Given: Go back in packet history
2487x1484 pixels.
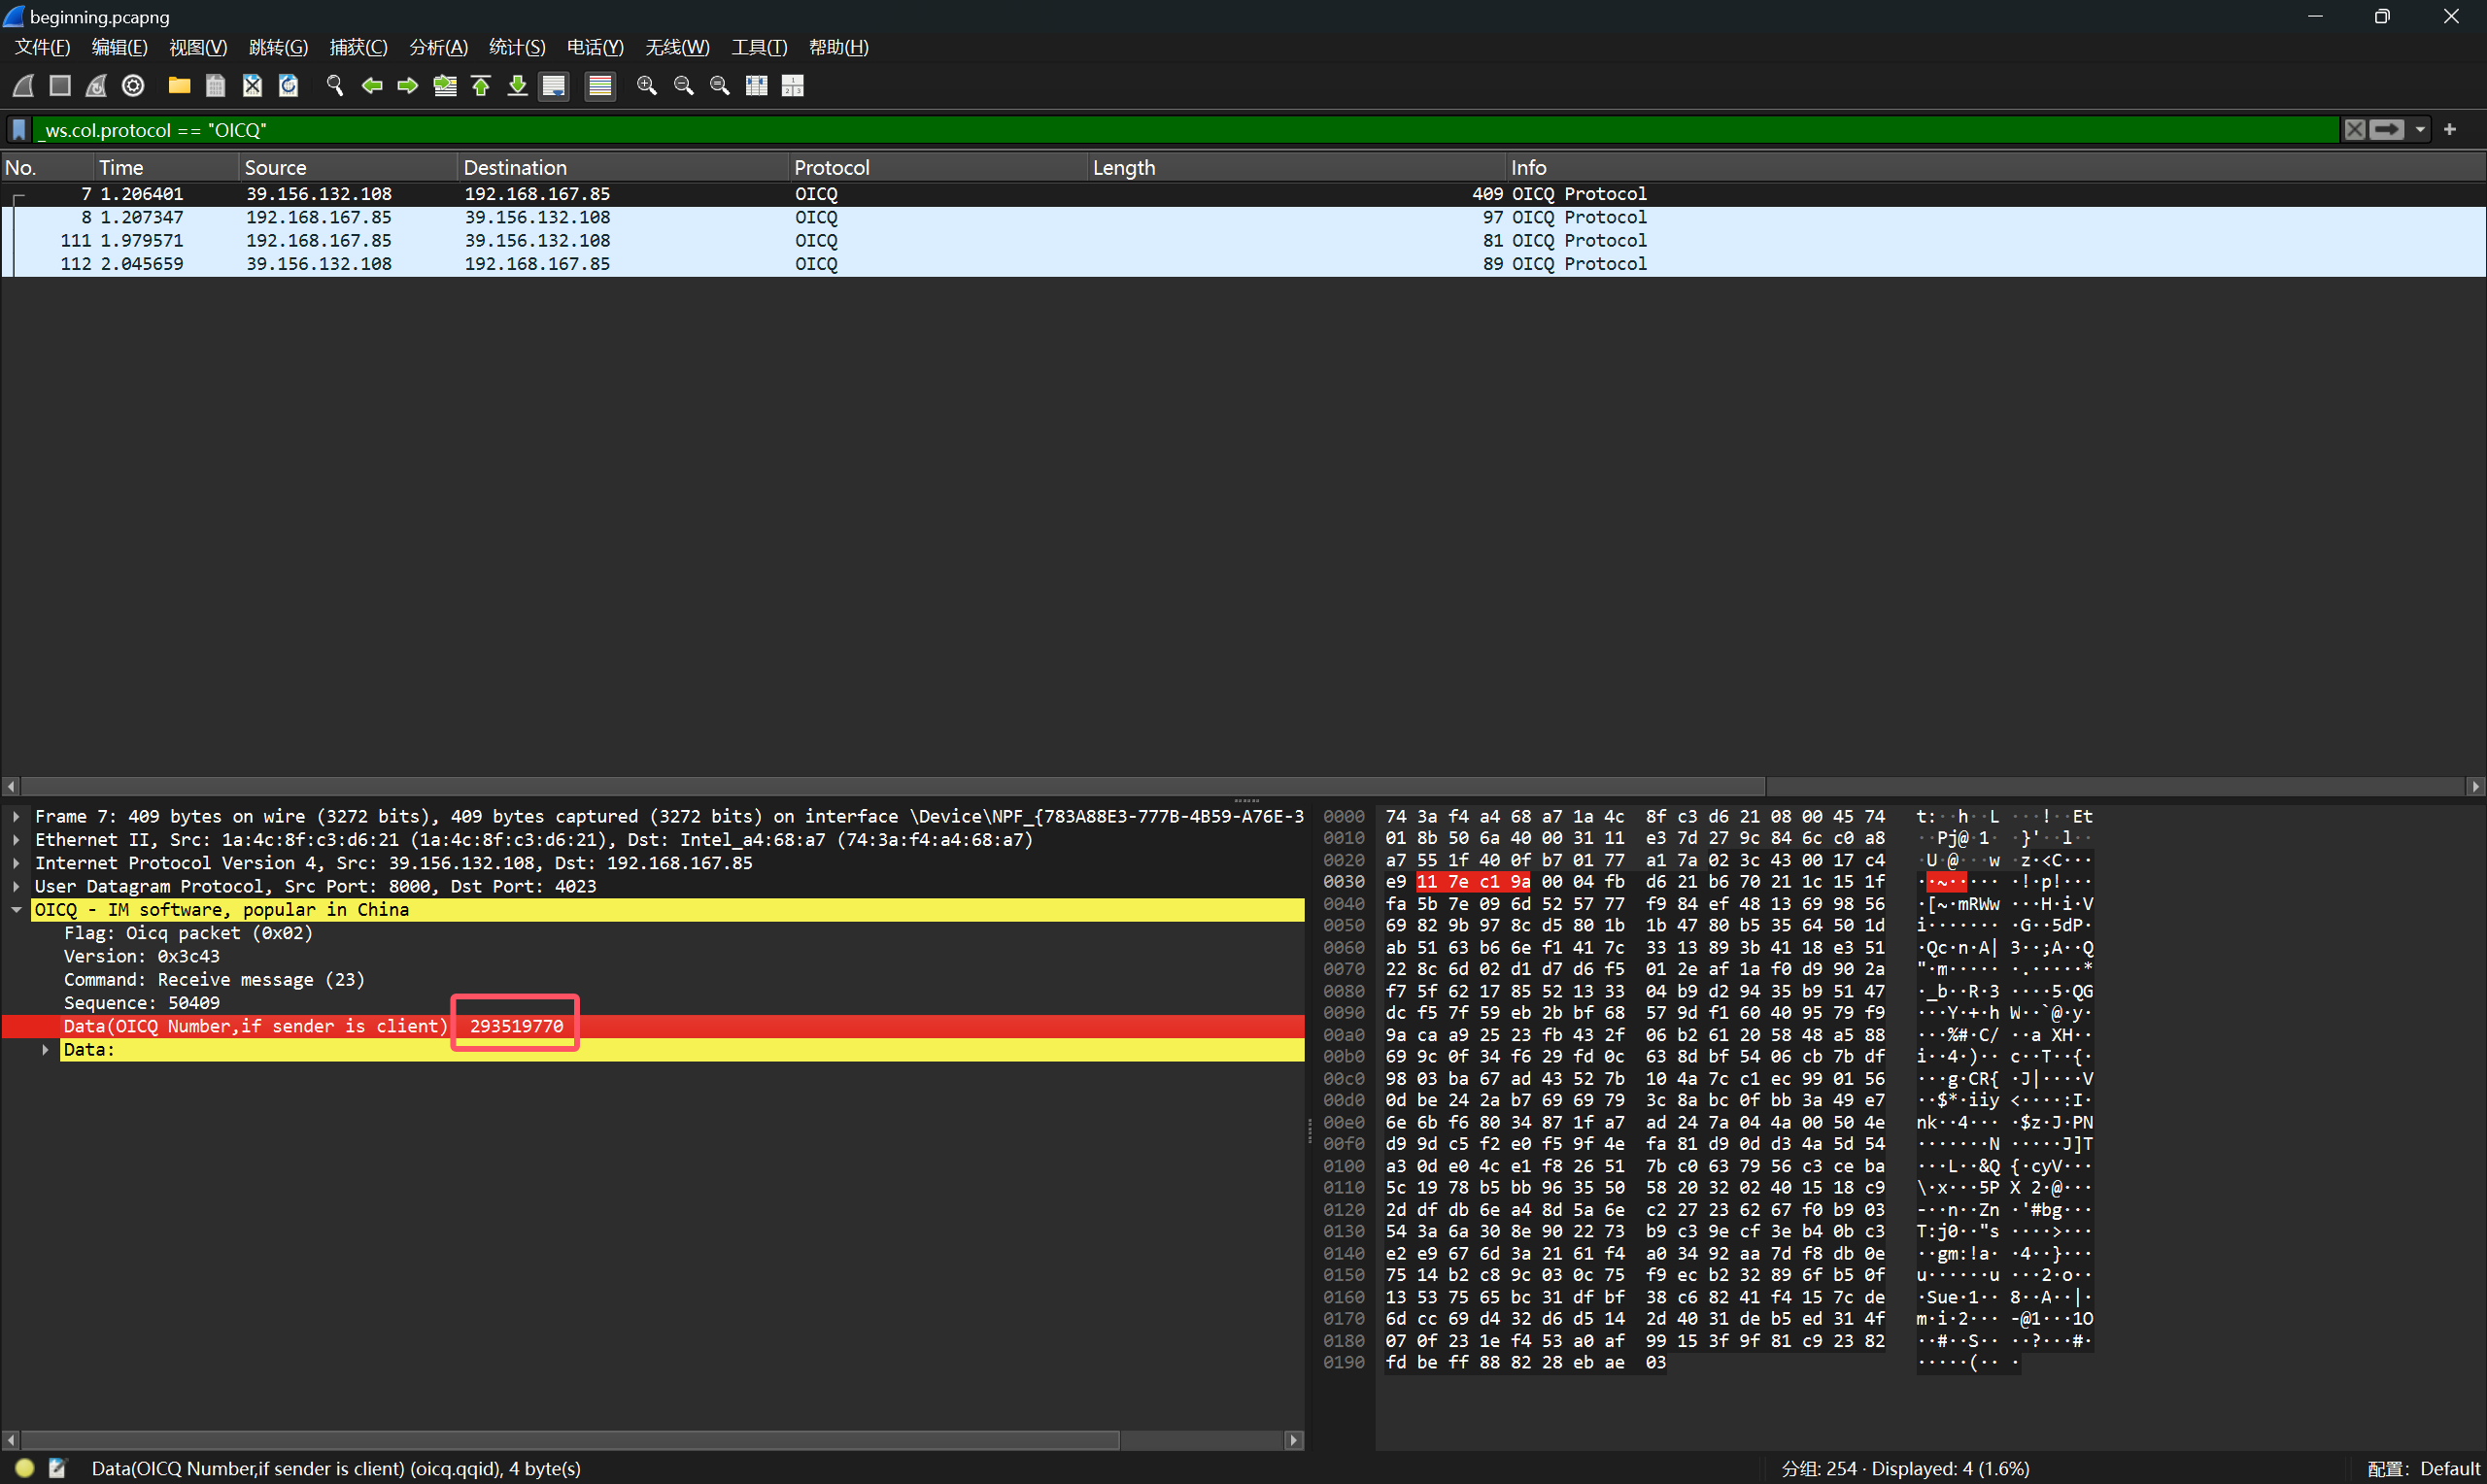Looking at the screenshot, I should tap(372, 86).
